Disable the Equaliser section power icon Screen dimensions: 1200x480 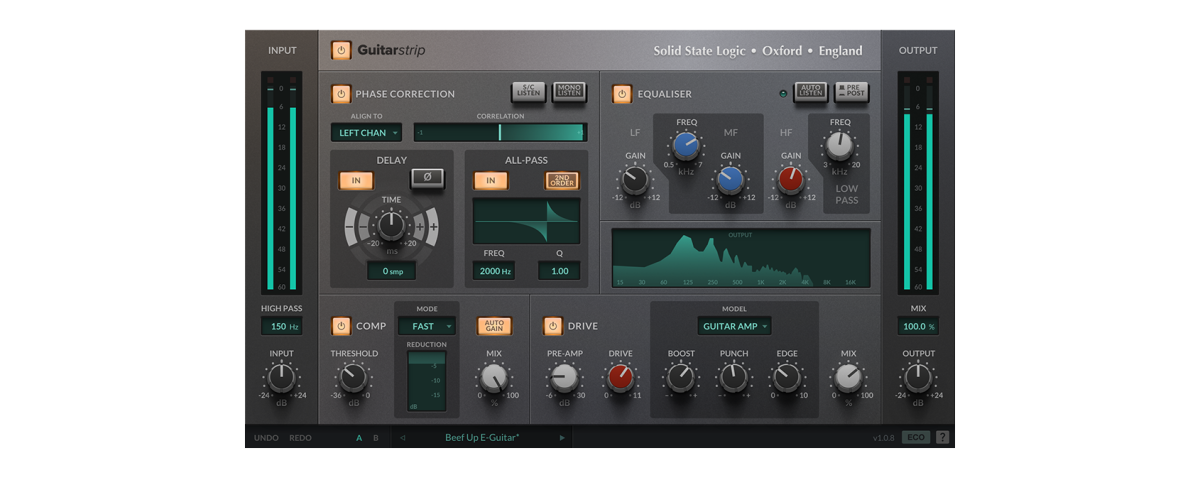(622, 94)
